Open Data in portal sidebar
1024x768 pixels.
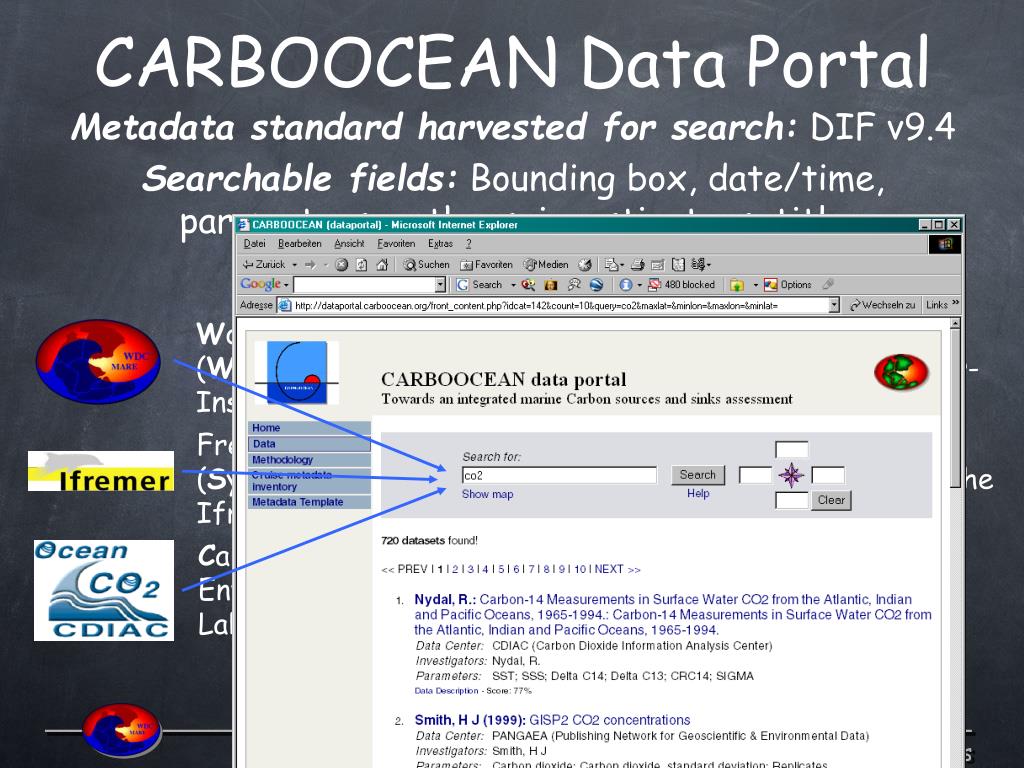[x=310, y=444]
